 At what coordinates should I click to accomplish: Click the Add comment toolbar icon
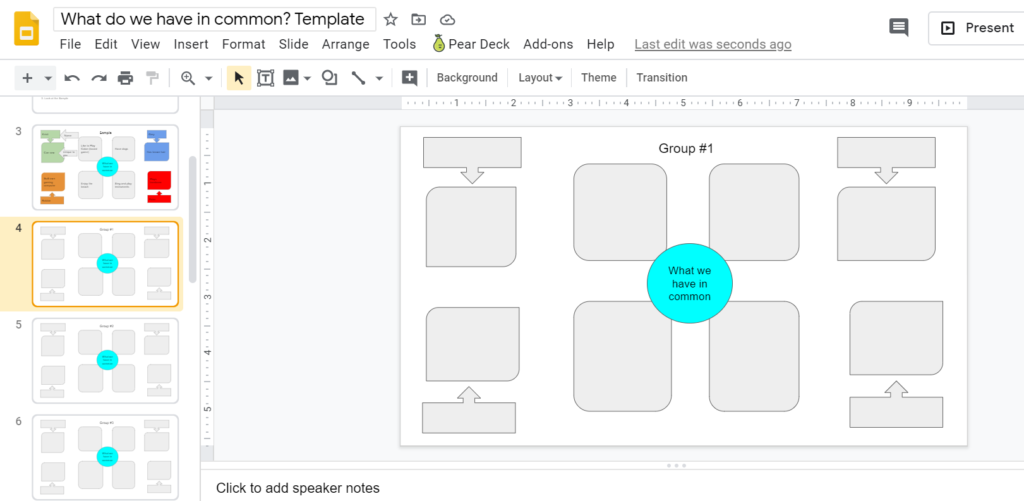coord(409,78)
